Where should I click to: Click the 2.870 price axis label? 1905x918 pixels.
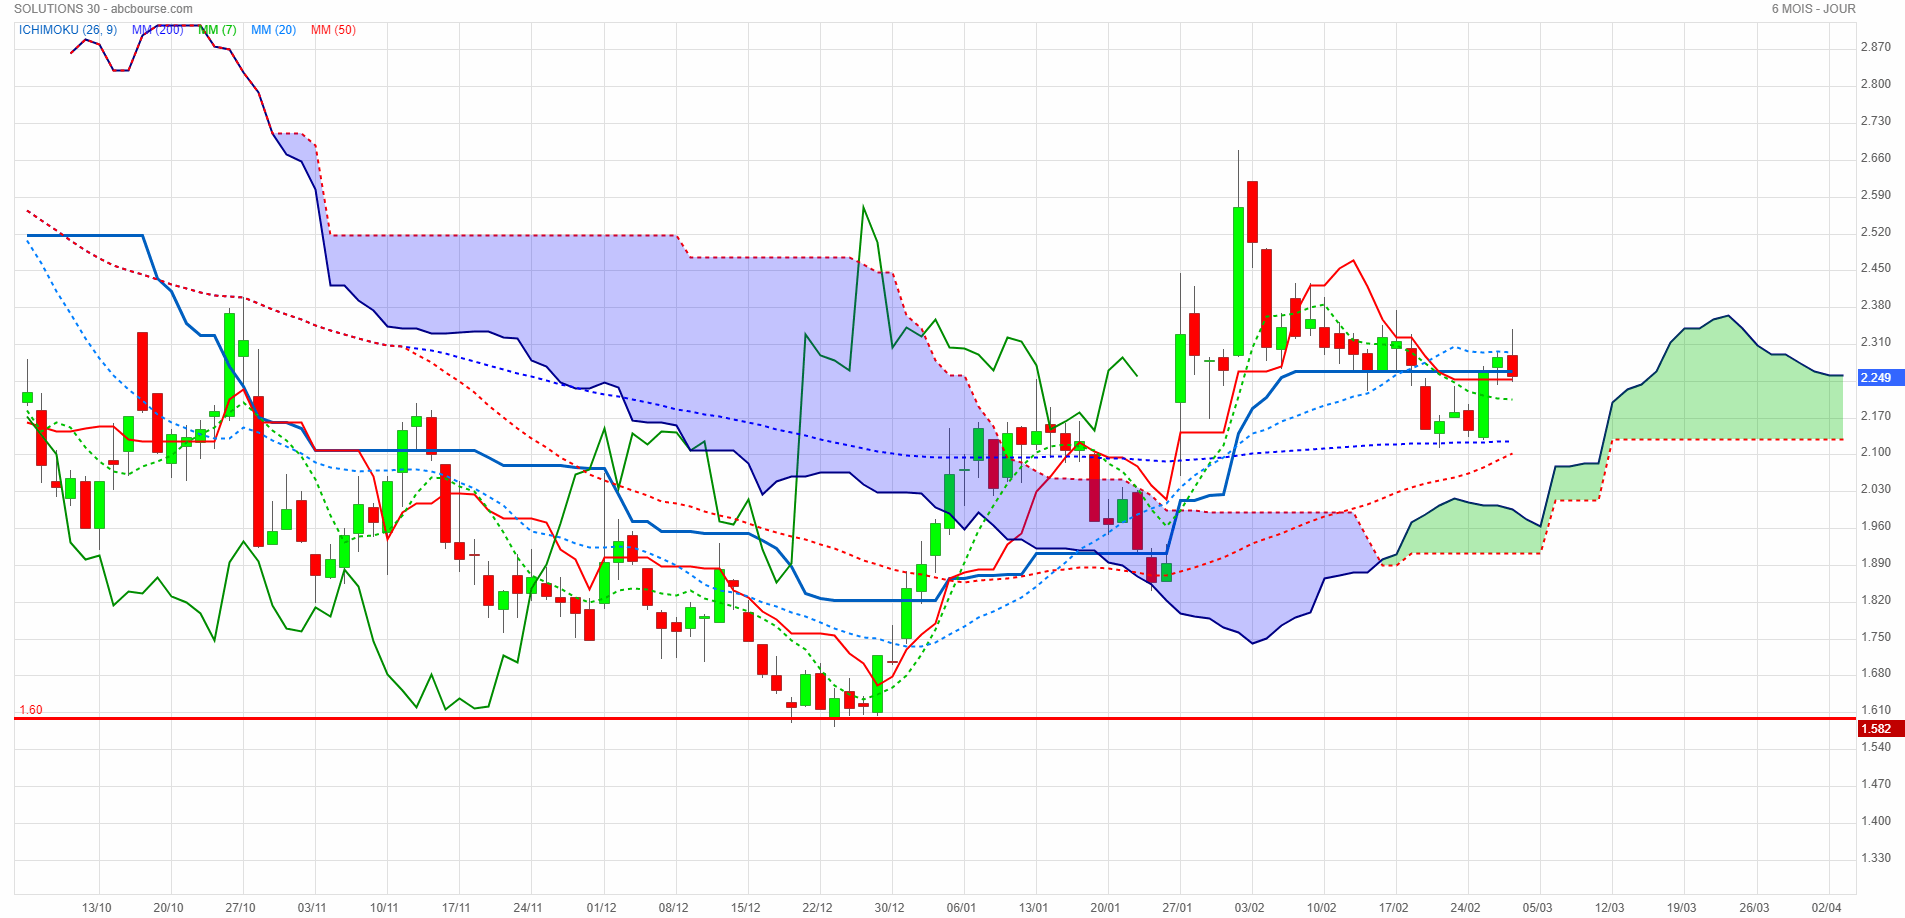[1876, 47]
